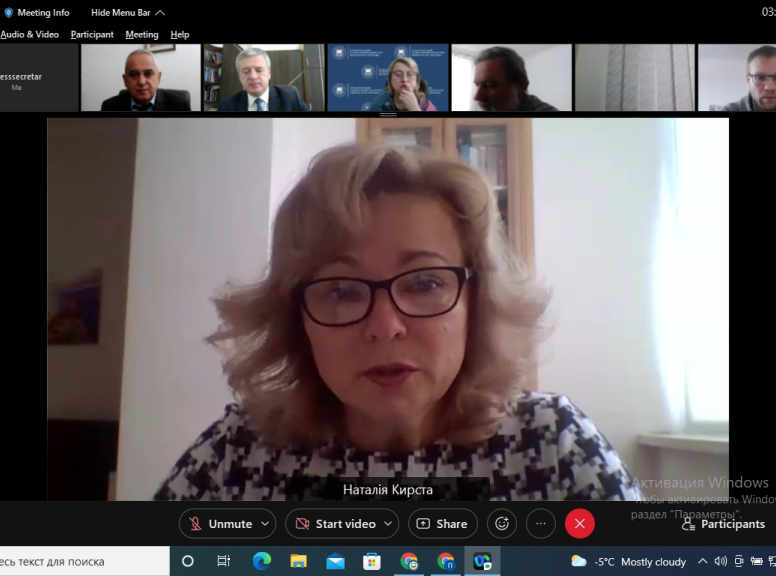Click the Webex app taskbar icon
The width and height of the screenshot is (776, 576).
[482, 561]
